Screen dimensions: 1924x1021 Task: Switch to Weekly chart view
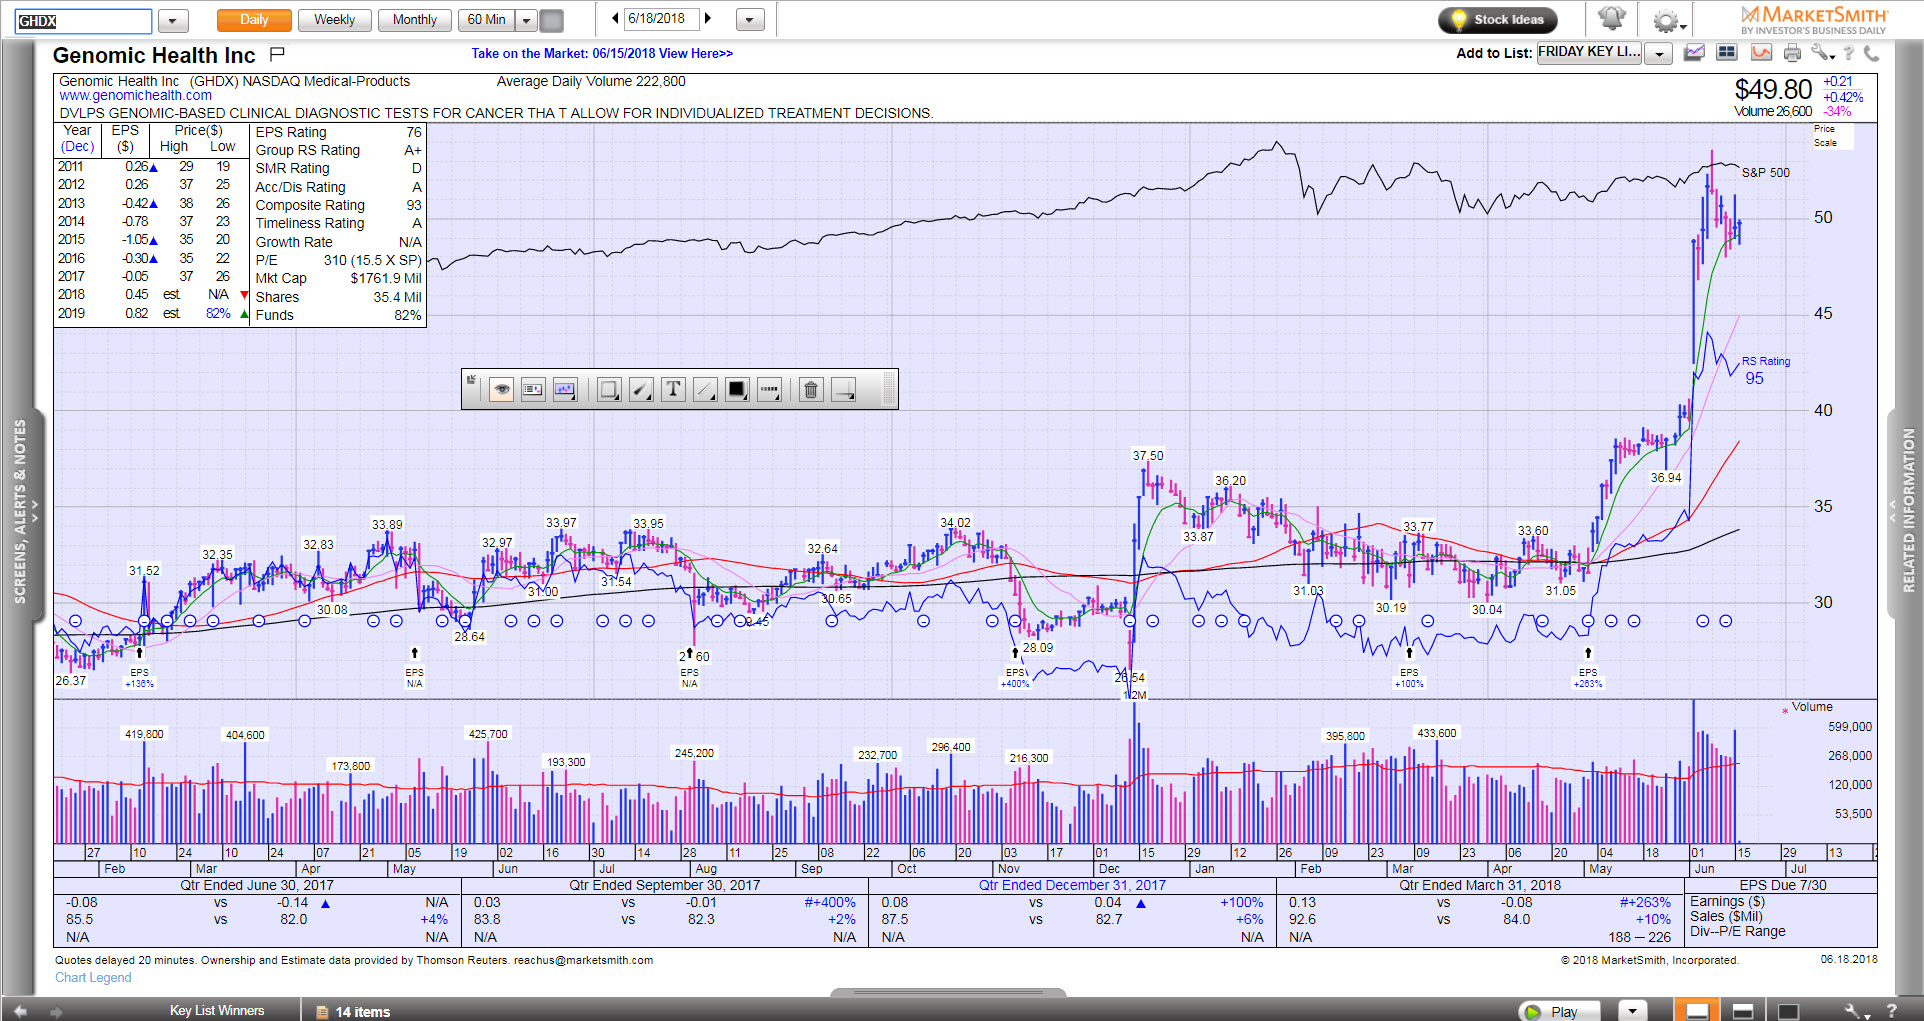pos(334,20)
